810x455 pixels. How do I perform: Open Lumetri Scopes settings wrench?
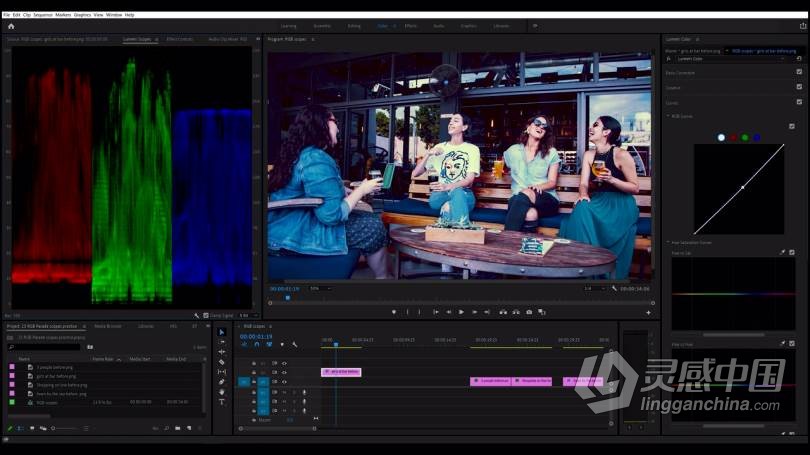(x=196, y=315)
